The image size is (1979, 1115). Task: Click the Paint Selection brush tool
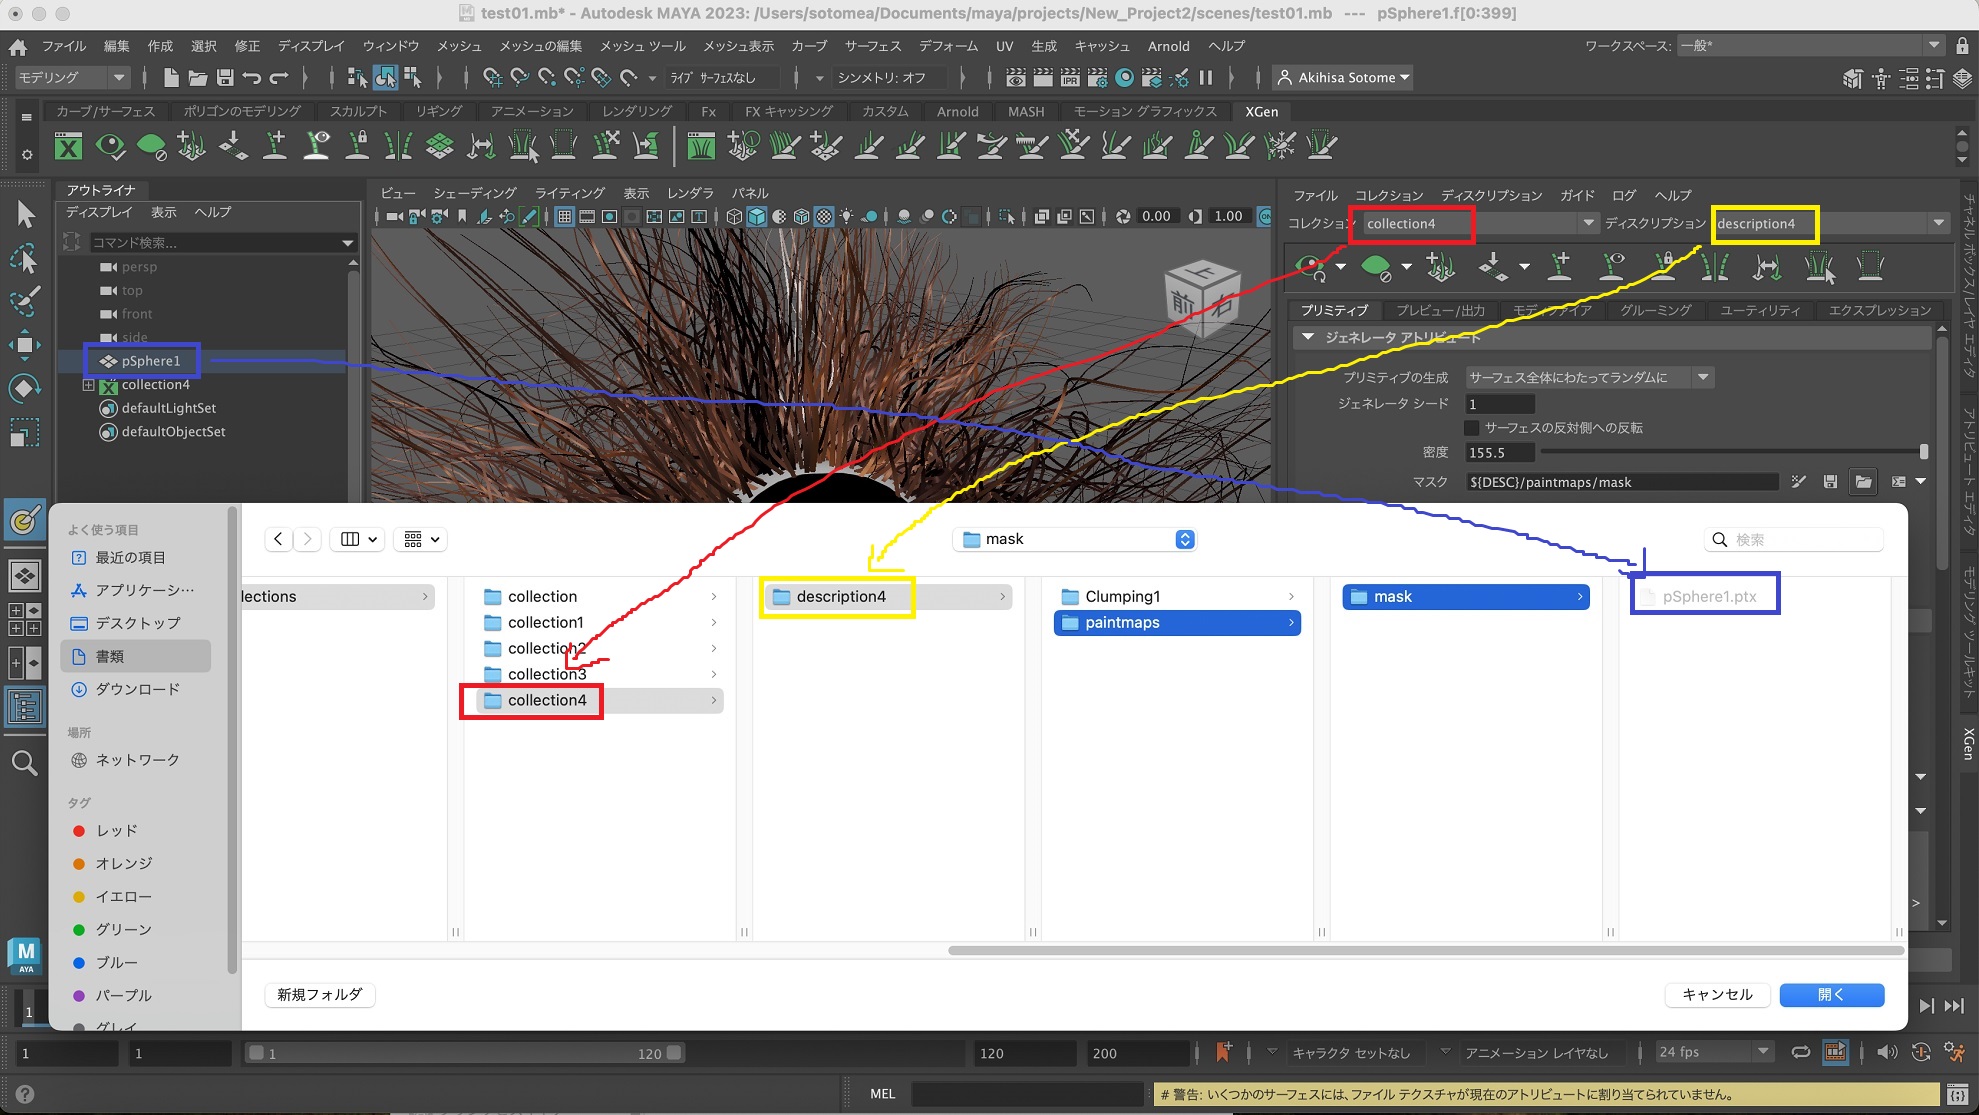click(x=25, y=301)
